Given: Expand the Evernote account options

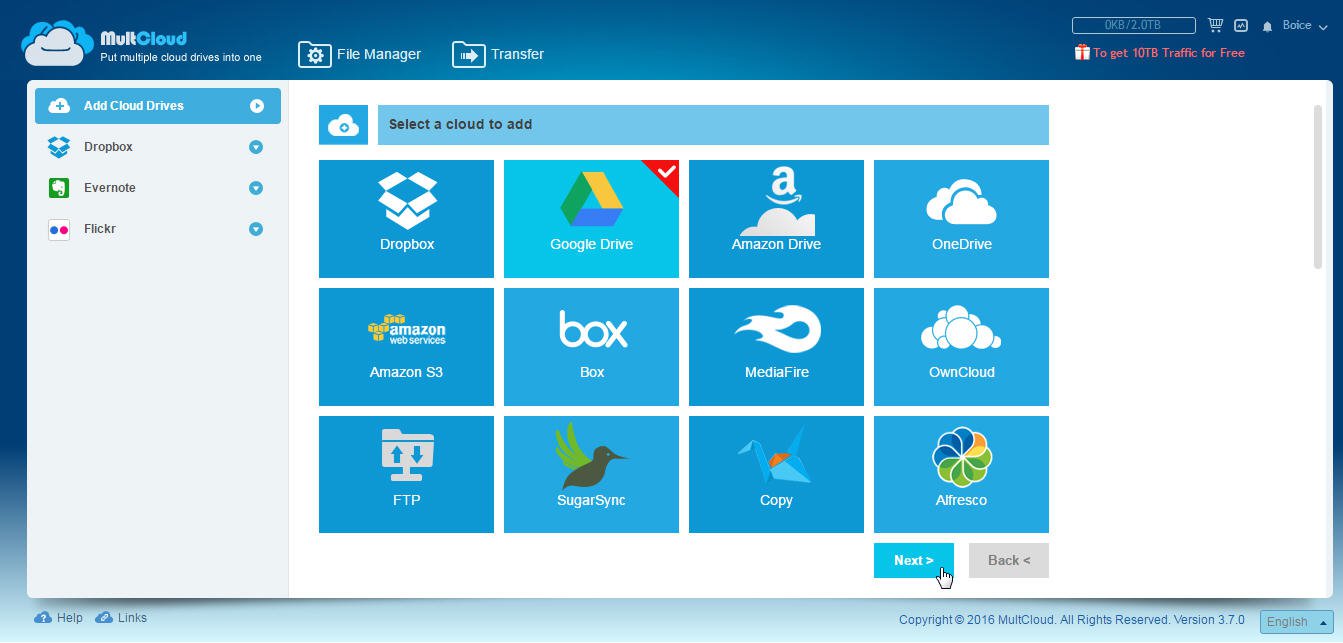Looking at the screenshot, I should [257, 188].
